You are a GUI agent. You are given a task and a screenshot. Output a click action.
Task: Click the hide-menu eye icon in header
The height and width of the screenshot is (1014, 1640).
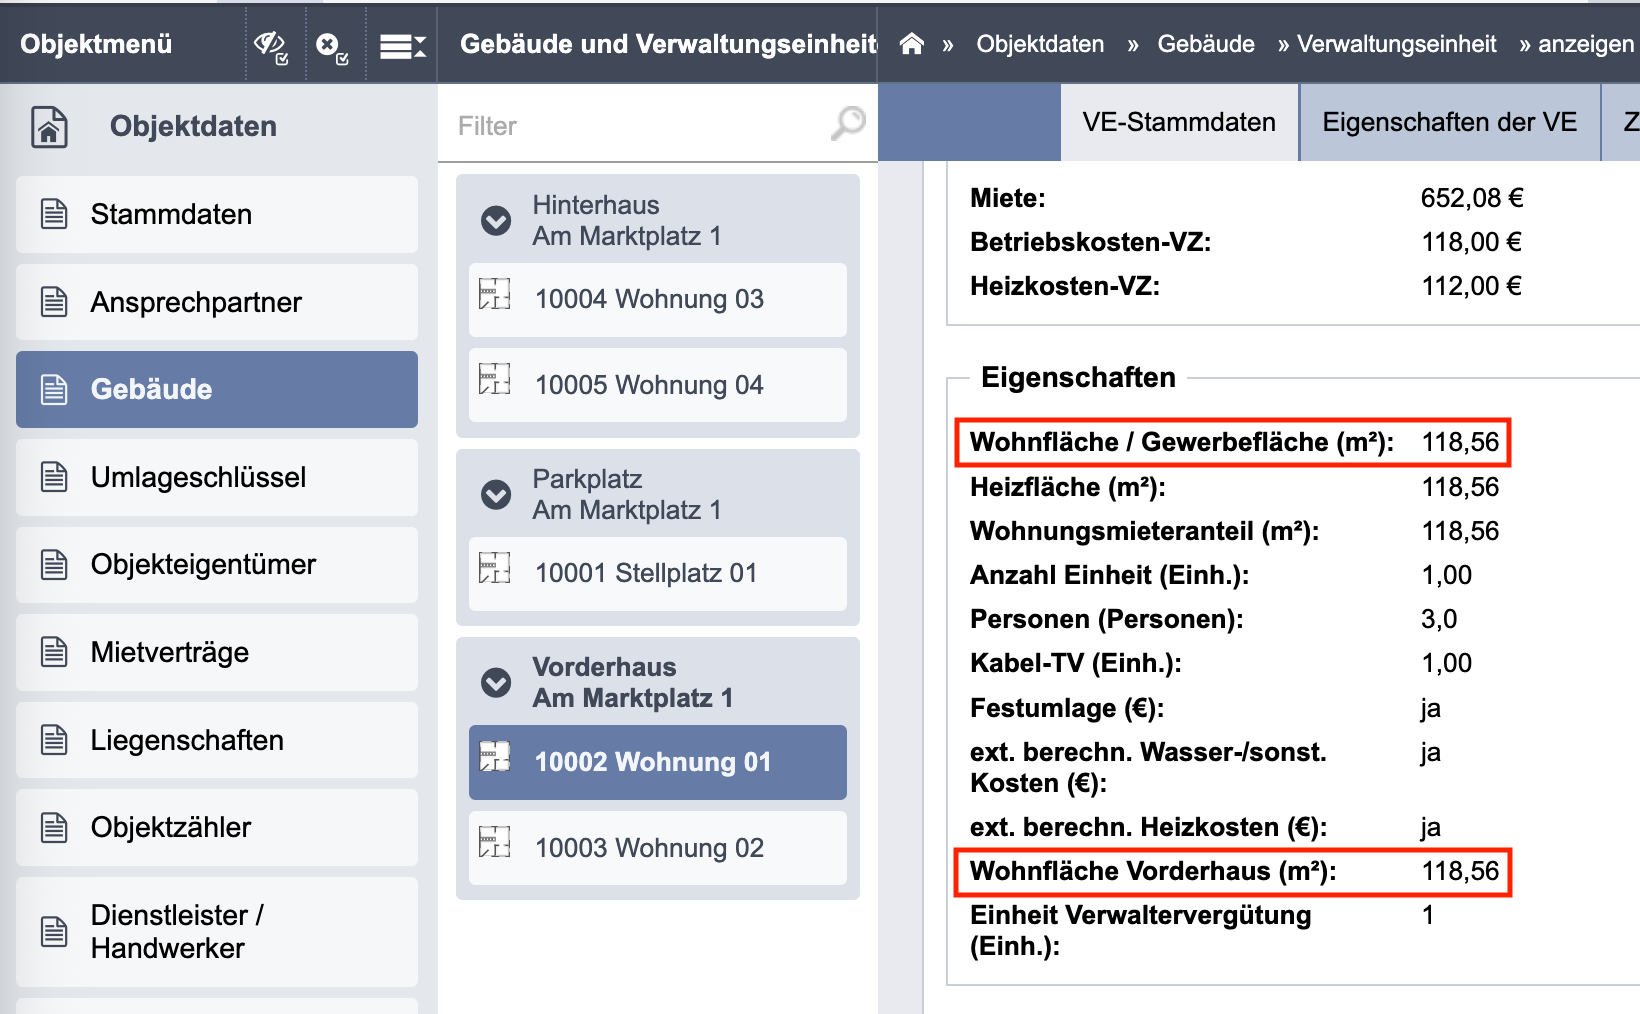[x=270, y=45]
